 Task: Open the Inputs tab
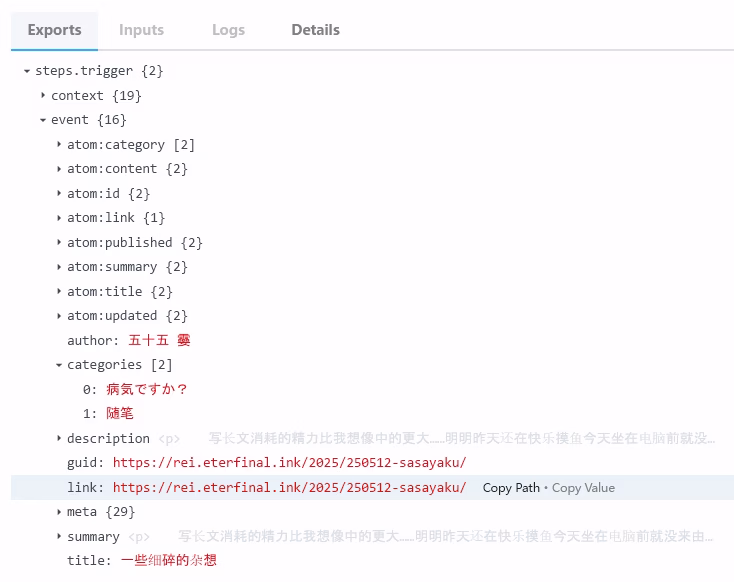pyautogui.click(x=141, y=30)
